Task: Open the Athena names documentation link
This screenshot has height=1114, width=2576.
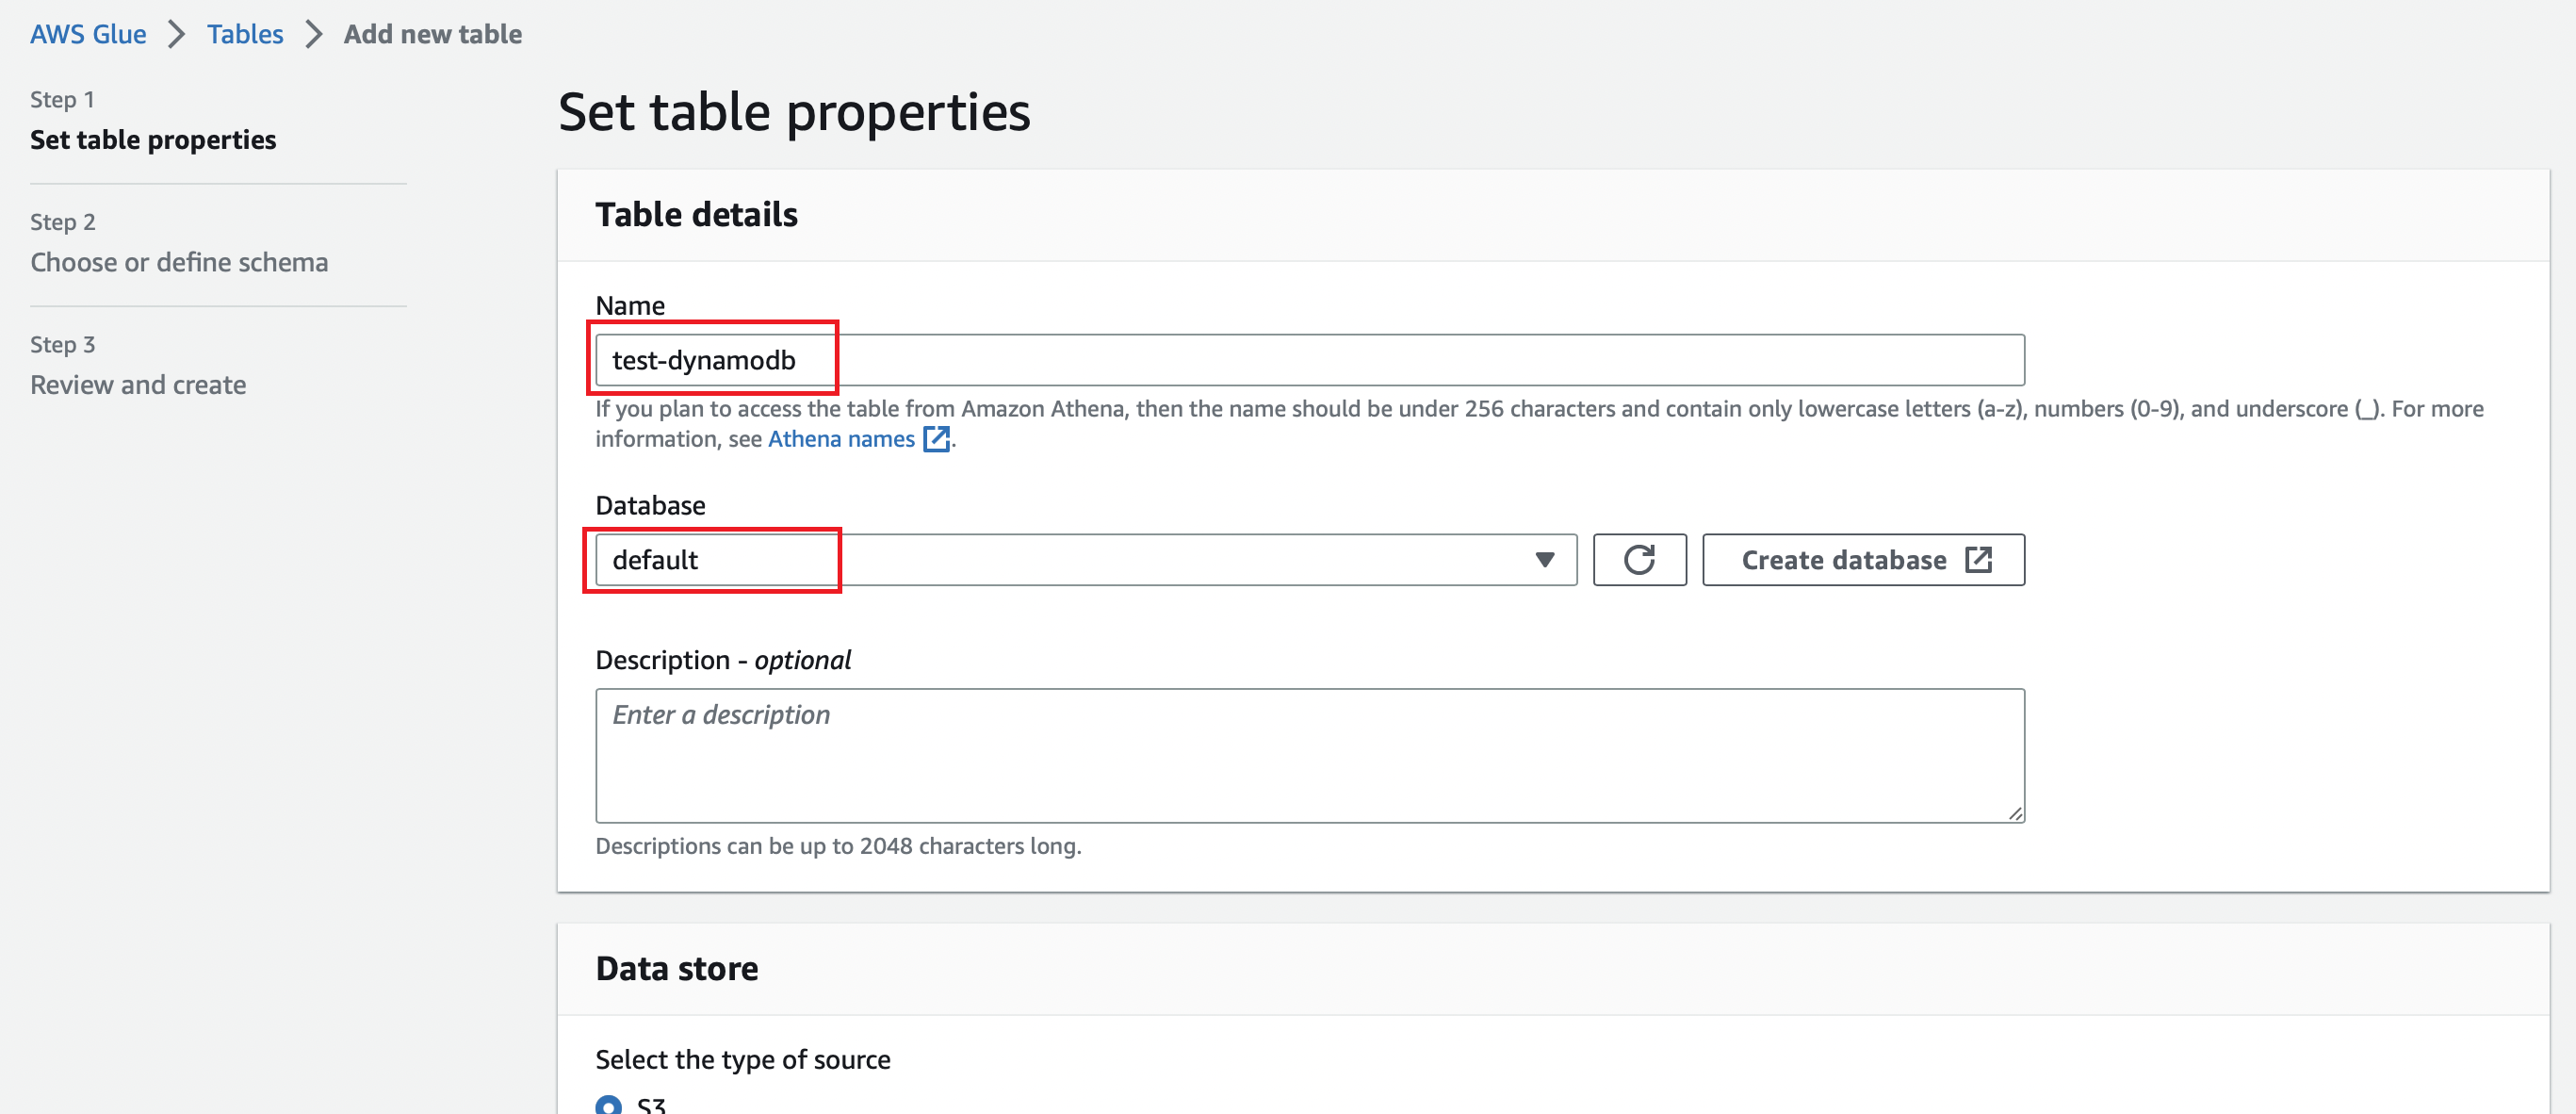Action: (x=841, y=439)
